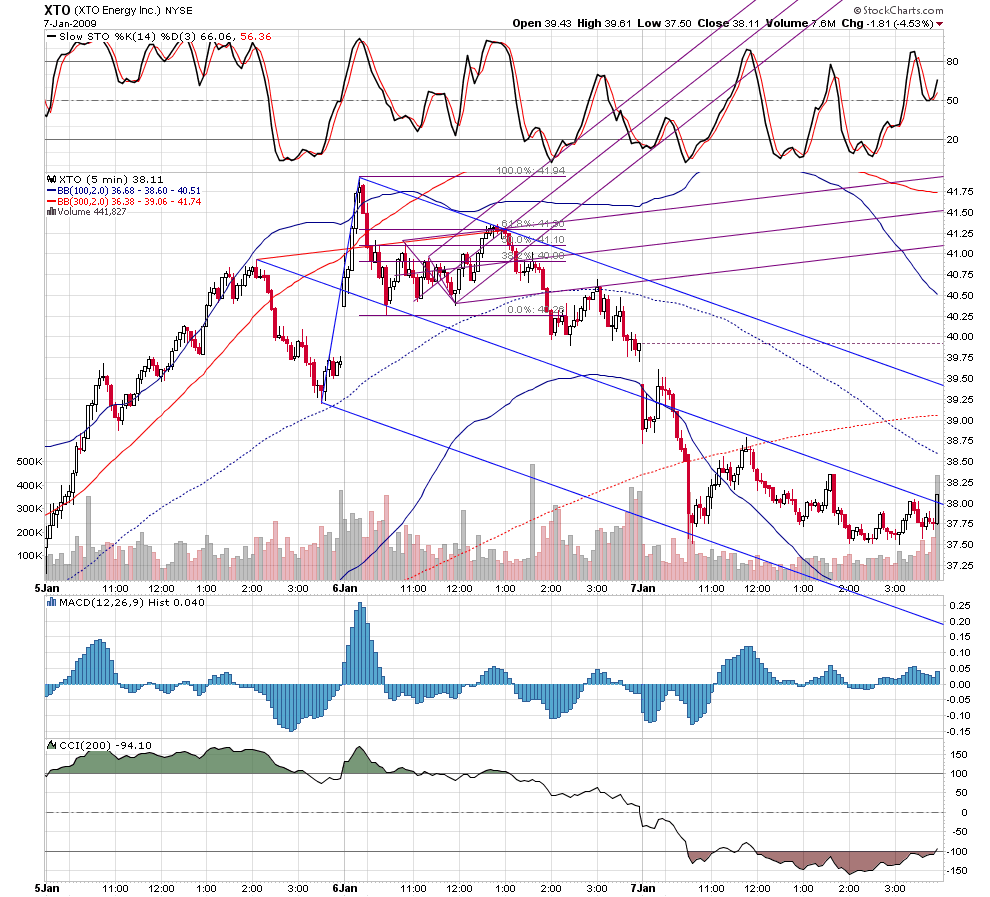Click the "6Jan" date label under the price panel

click(345, 588)
